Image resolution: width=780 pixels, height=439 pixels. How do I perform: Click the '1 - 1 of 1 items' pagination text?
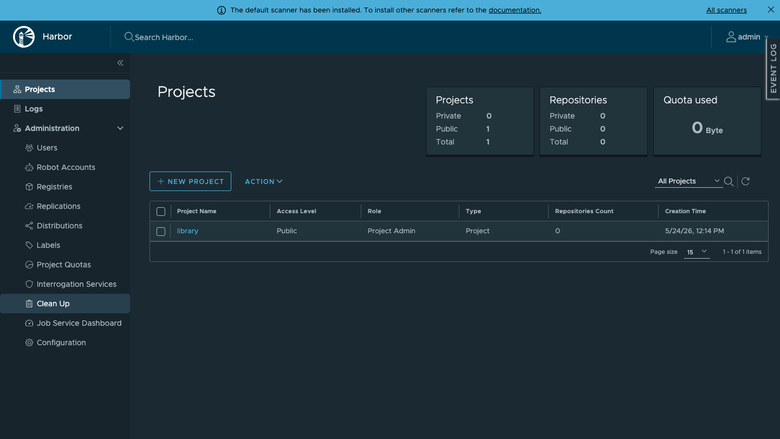pyautogui.click(x=742, y=252)
